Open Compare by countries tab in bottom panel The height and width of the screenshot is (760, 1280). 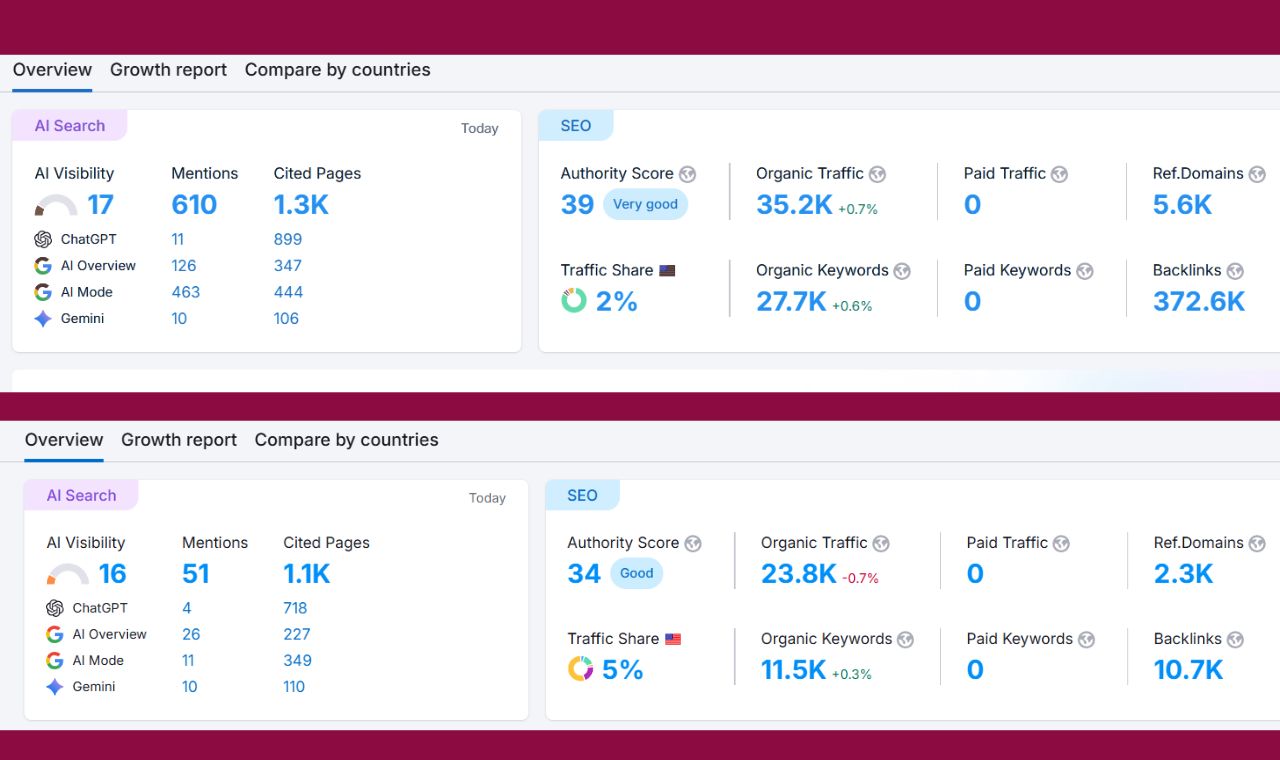[x=346, y=440]
